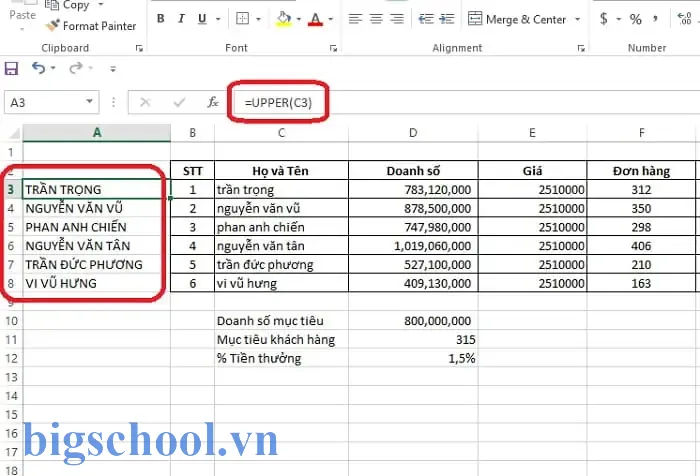Open font color dropdown arrow

tap(331, 19)
